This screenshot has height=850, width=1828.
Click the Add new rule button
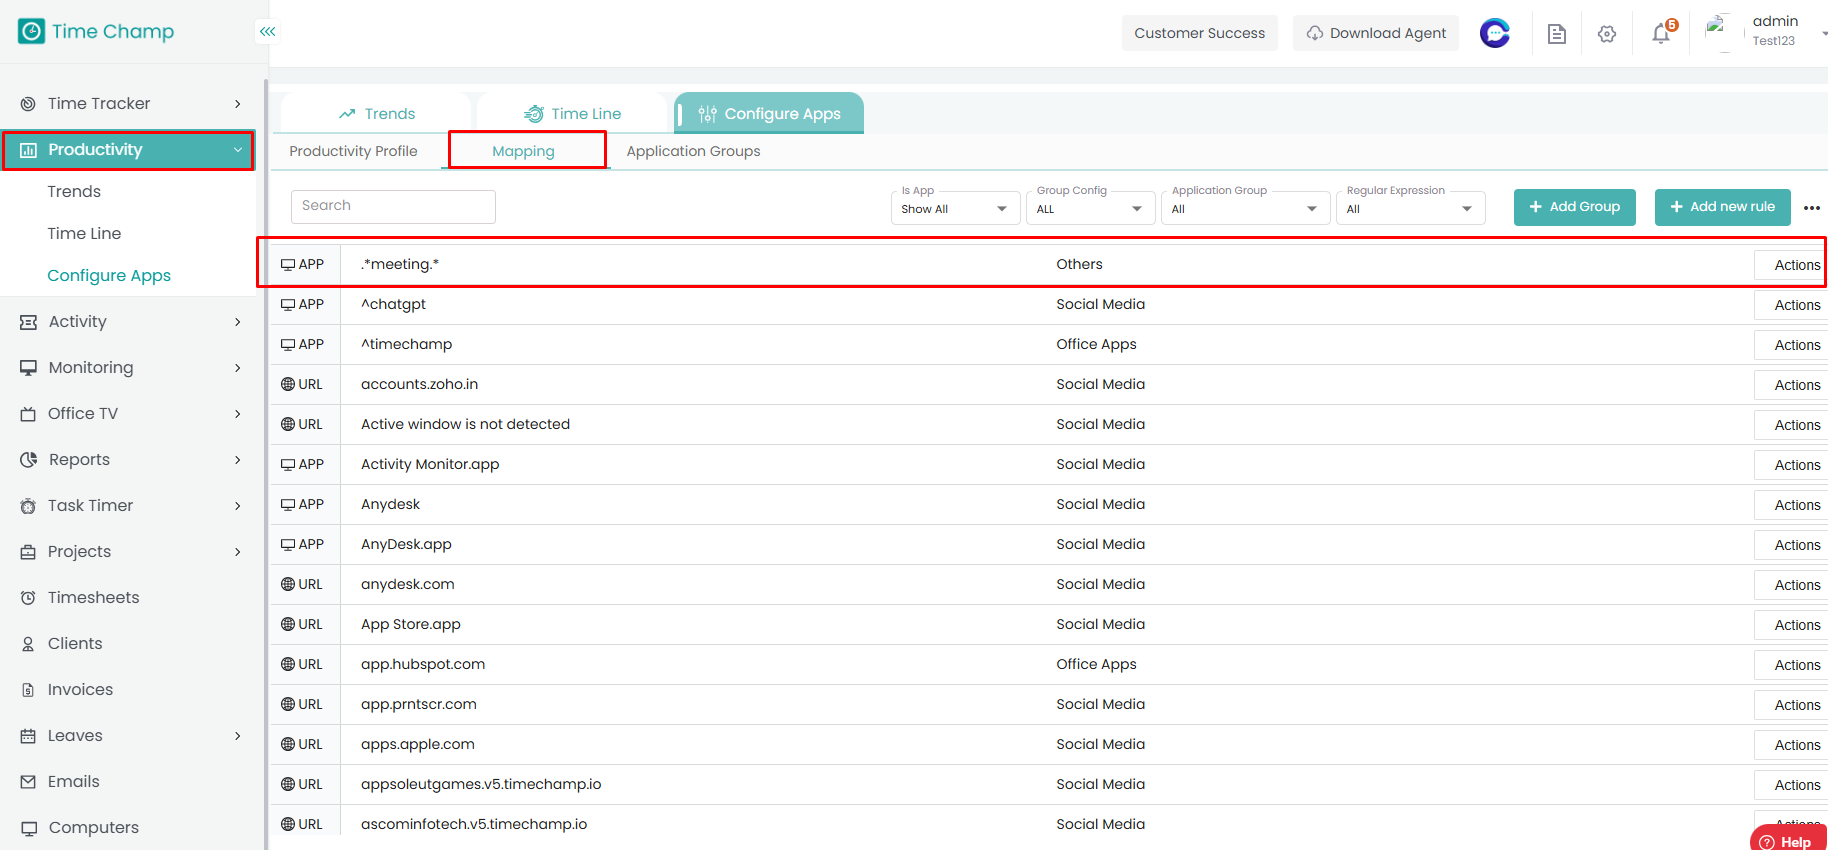1722,207
